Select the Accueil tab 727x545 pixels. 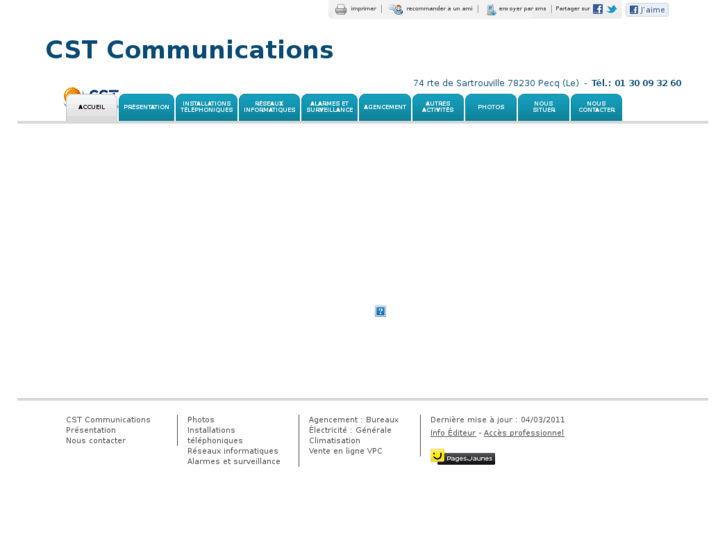[x=91, y=108]
